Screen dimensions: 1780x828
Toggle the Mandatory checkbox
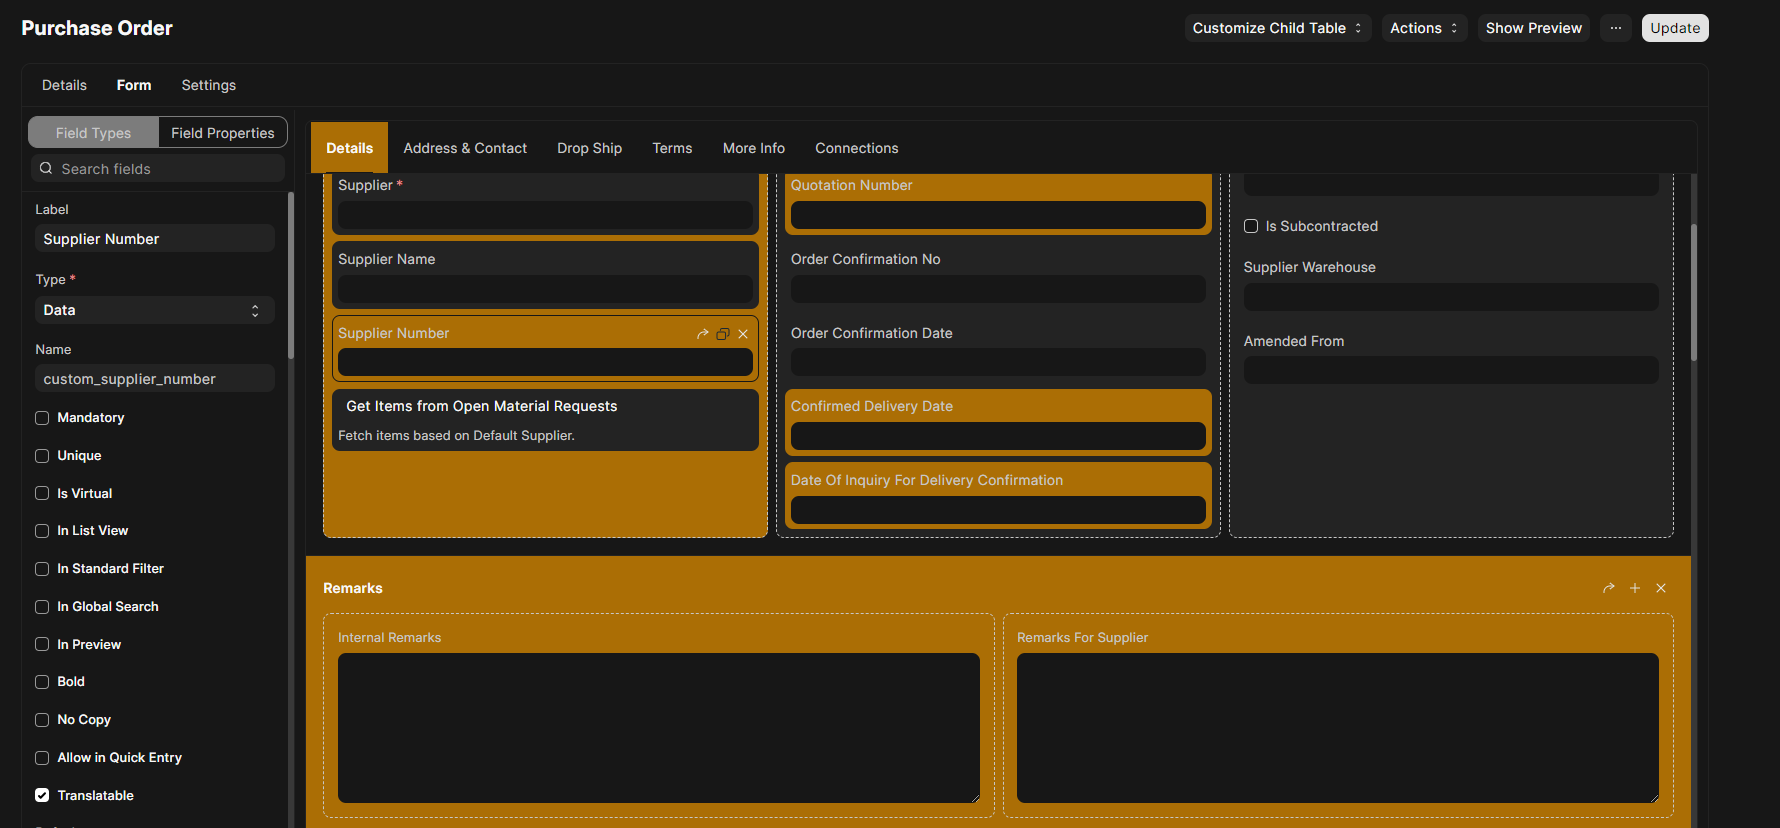[x=42, y=418]
